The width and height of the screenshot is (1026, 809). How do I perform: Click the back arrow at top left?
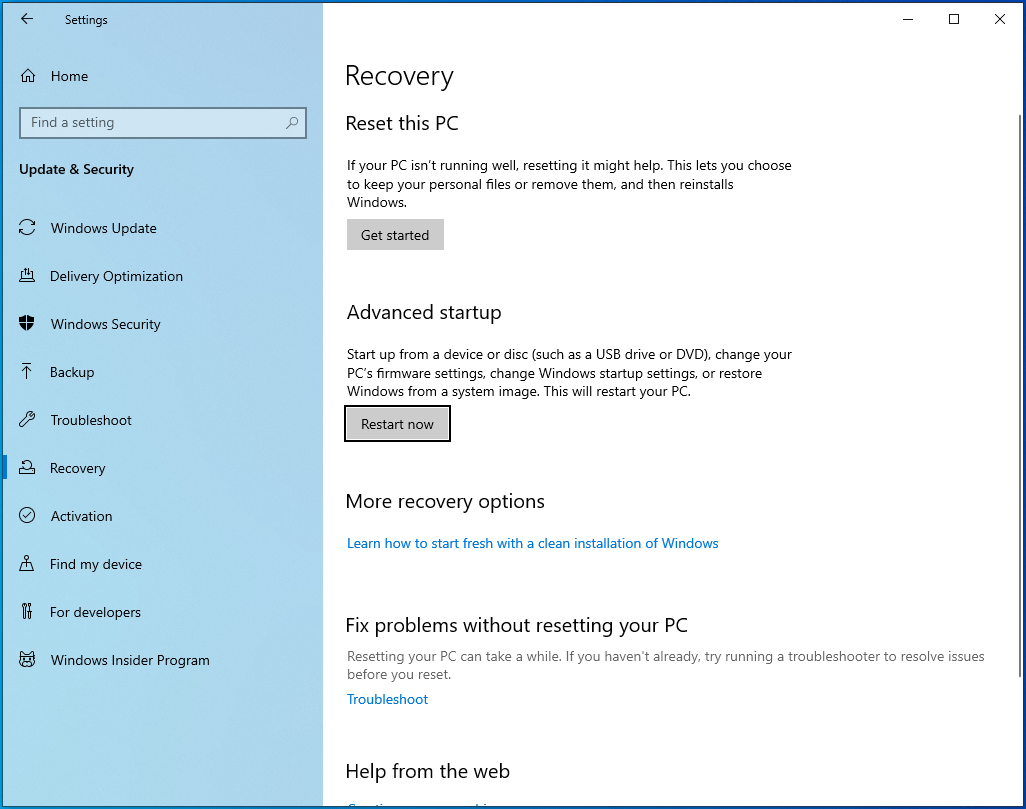coord(27,19)
